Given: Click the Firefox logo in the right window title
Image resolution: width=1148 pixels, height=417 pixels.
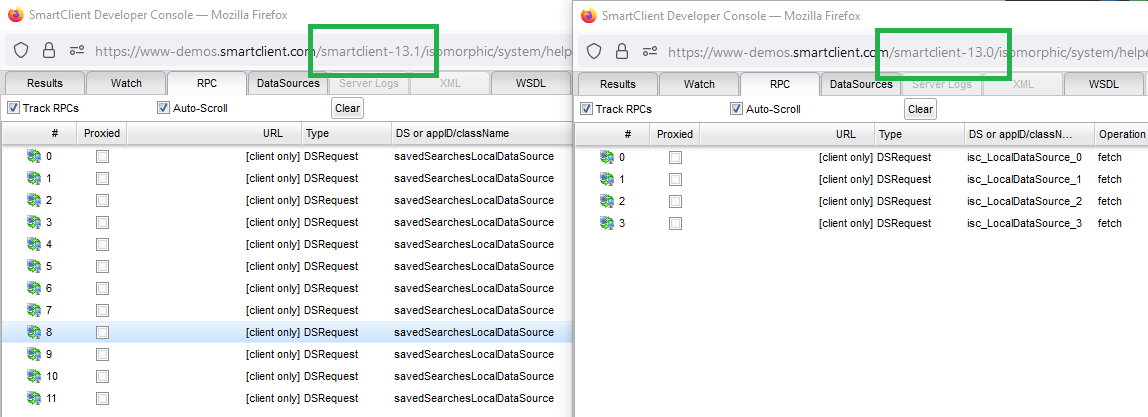Looking at the screenshot, I should (589, 15).
